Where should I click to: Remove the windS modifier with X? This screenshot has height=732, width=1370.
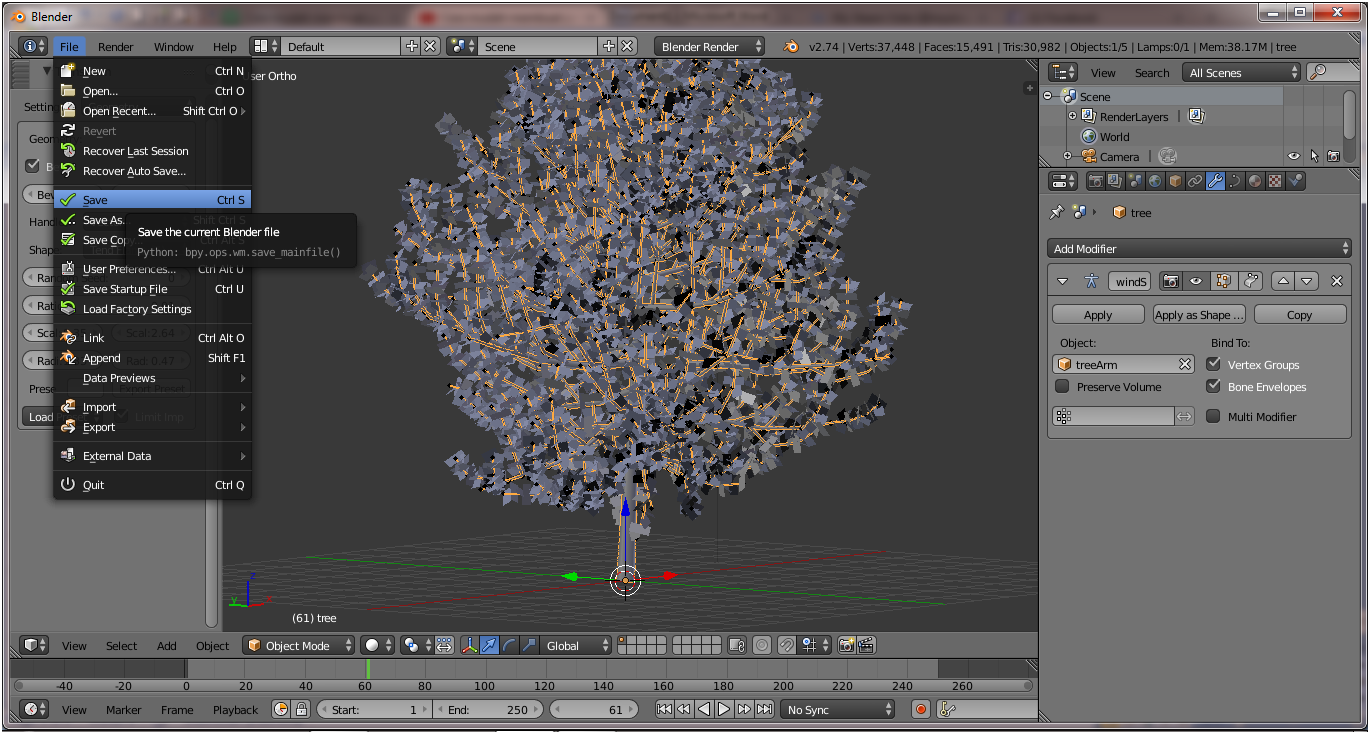coord(1336,282)
